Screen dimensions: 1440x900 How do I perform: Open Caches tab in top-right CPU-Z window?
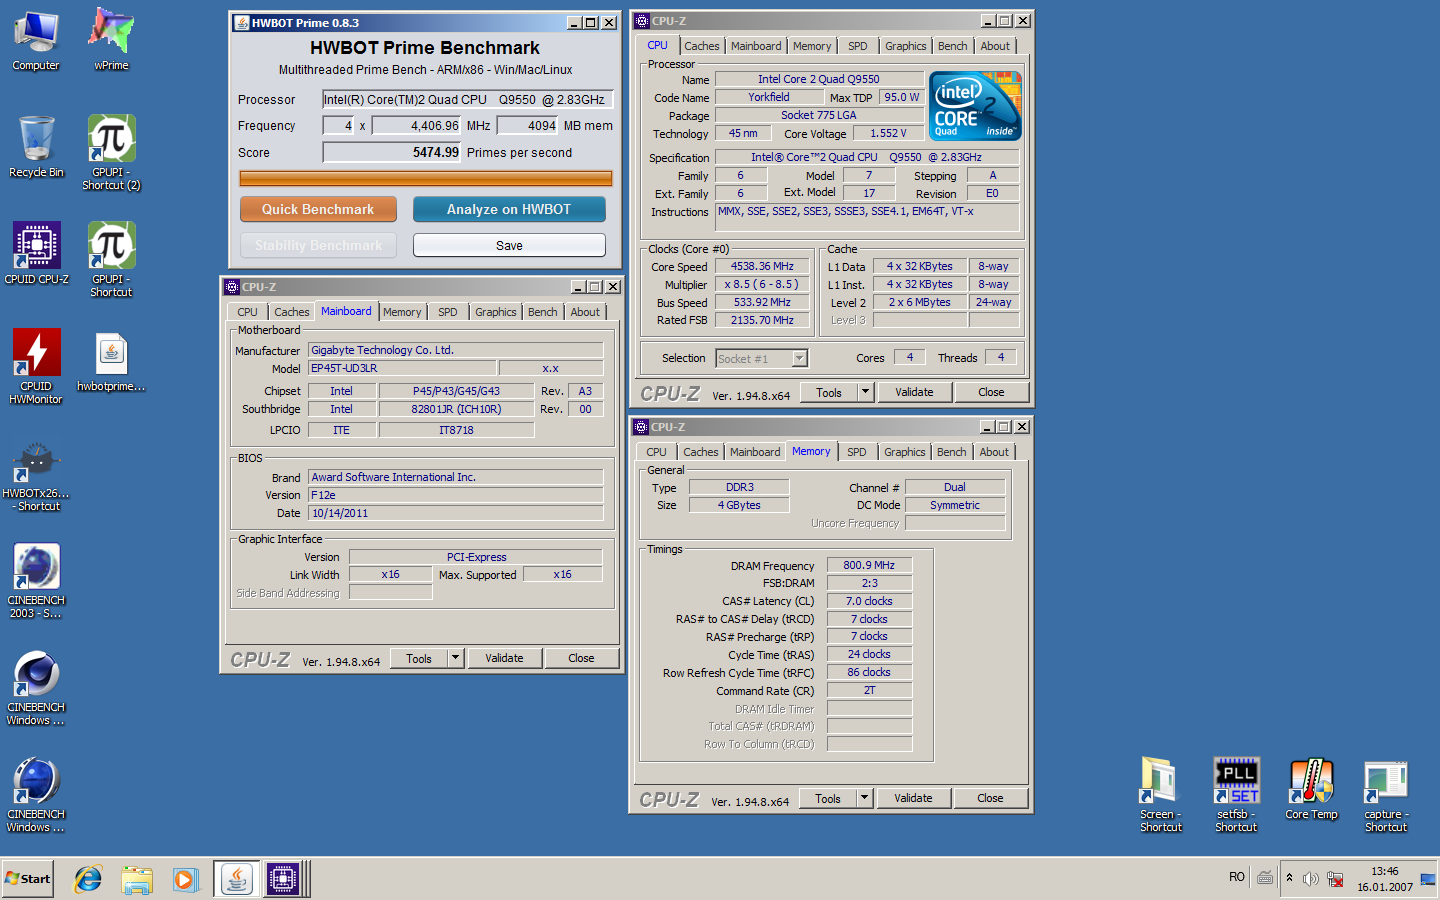[x=702, y=46]
